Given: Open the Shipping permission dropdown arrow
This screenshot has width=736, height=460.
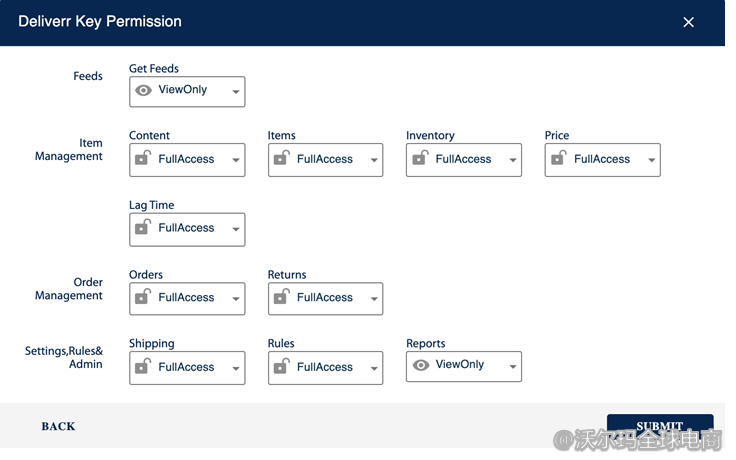Looking at the screenshot, I should (235, 369).
